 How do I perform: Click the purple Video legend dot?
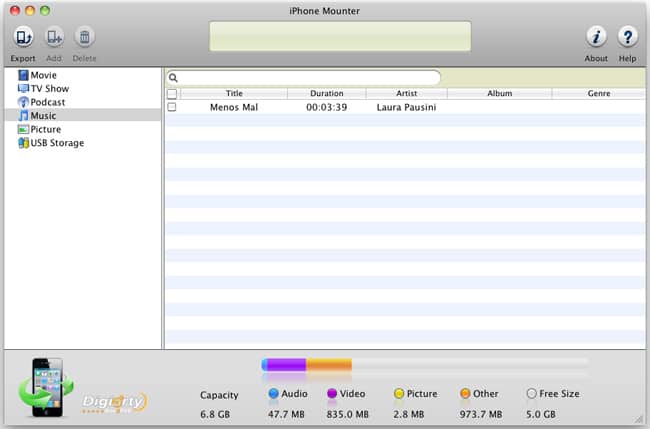point(332,393)
